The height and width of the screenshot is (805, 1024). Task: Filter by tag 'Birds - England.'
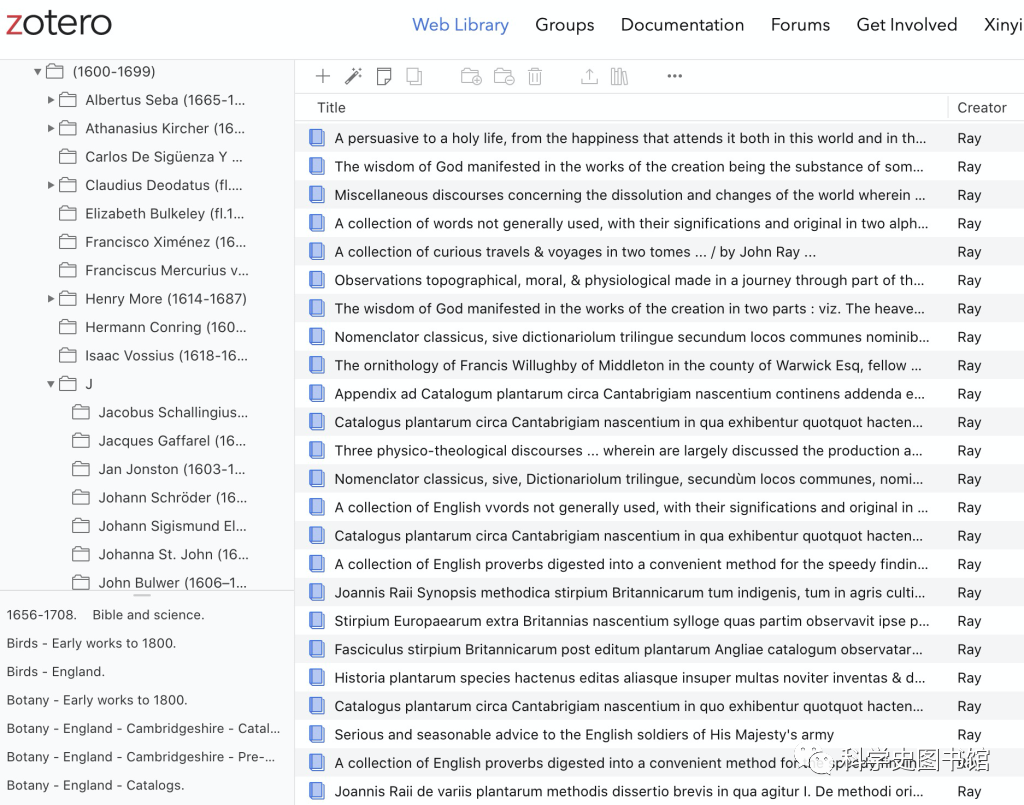[56, 671]
